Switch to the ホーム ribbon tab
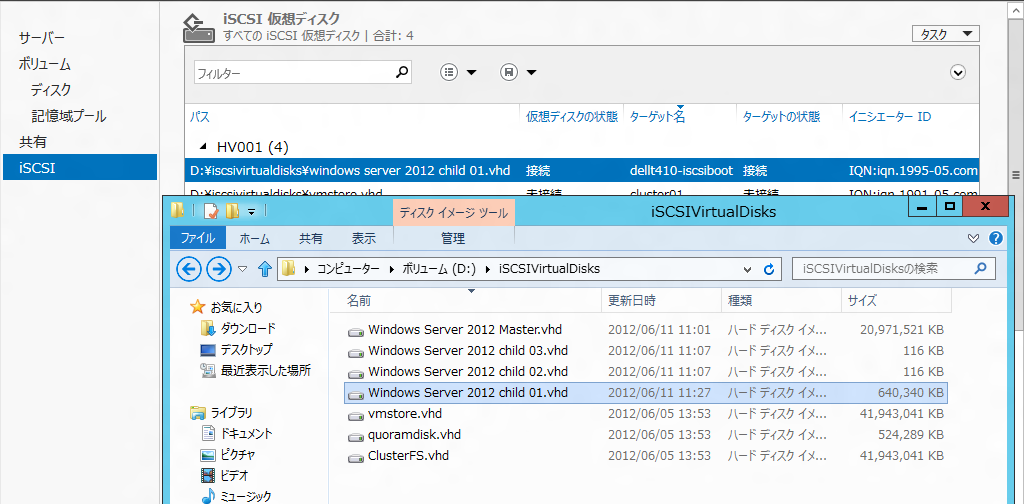Viewport: 1024px width, 504px height. click(255, 239)
